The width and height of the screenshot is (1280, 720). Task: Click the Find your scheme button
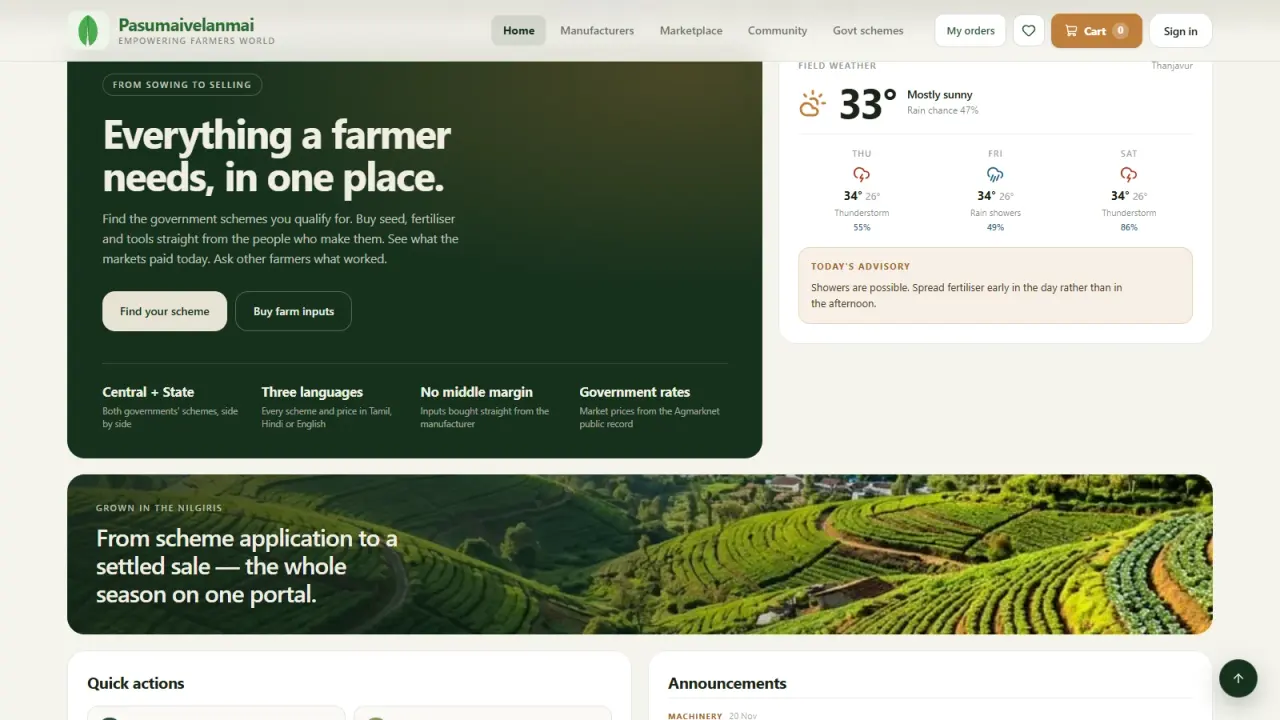point(165,311)
